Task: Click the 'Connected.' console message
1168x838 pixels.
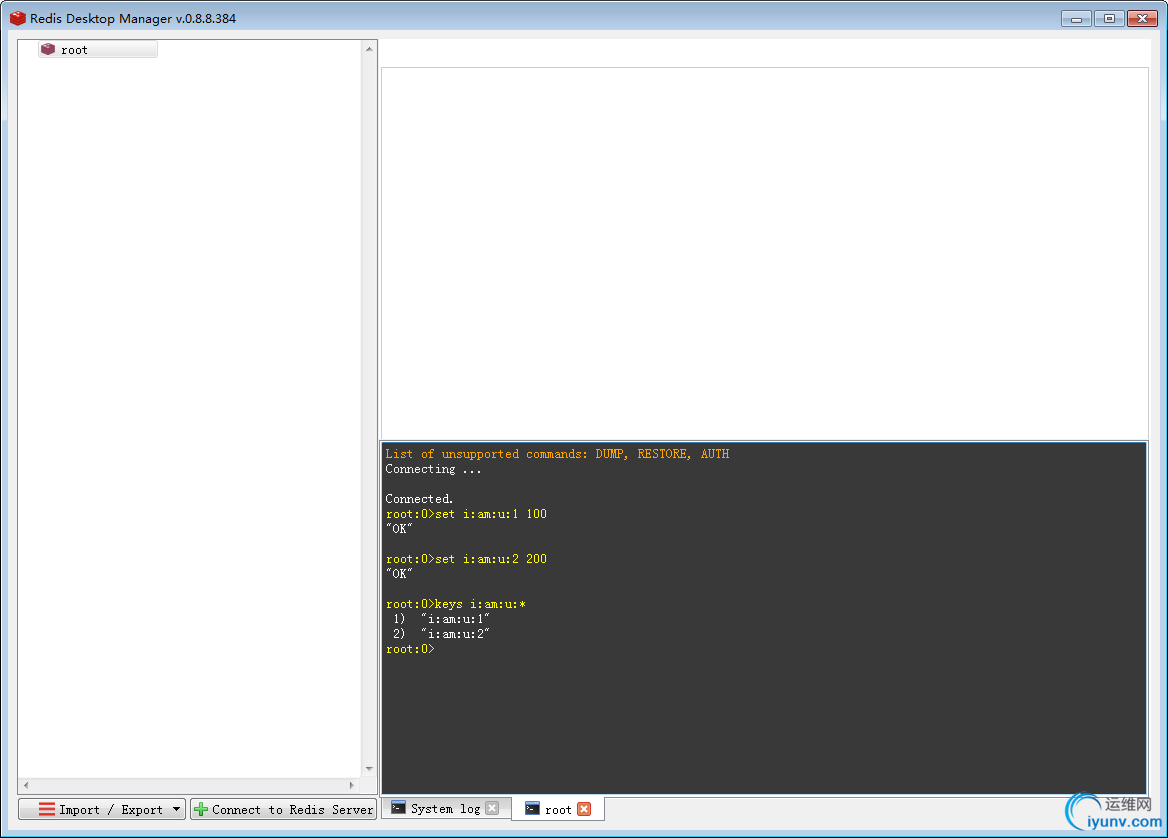Action: (419, 499)
